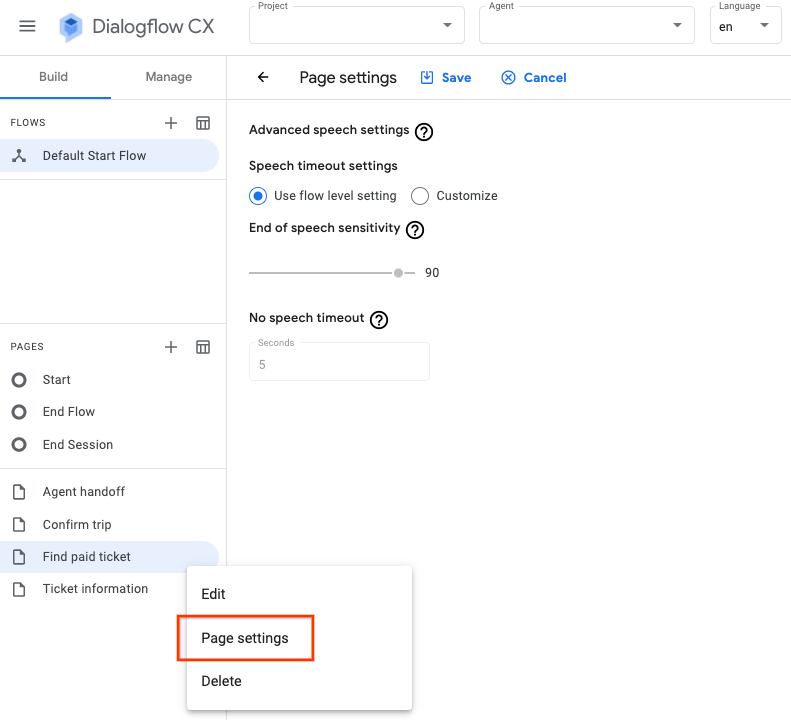Click the Dialogflow CX logo icon
Image resolution: width=791 pixels, height=720 pixels.
[71, 27]
